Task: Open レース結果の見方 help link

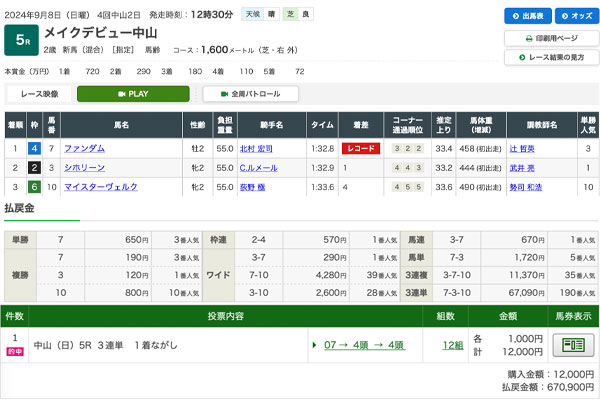Action: coord(550,58)
